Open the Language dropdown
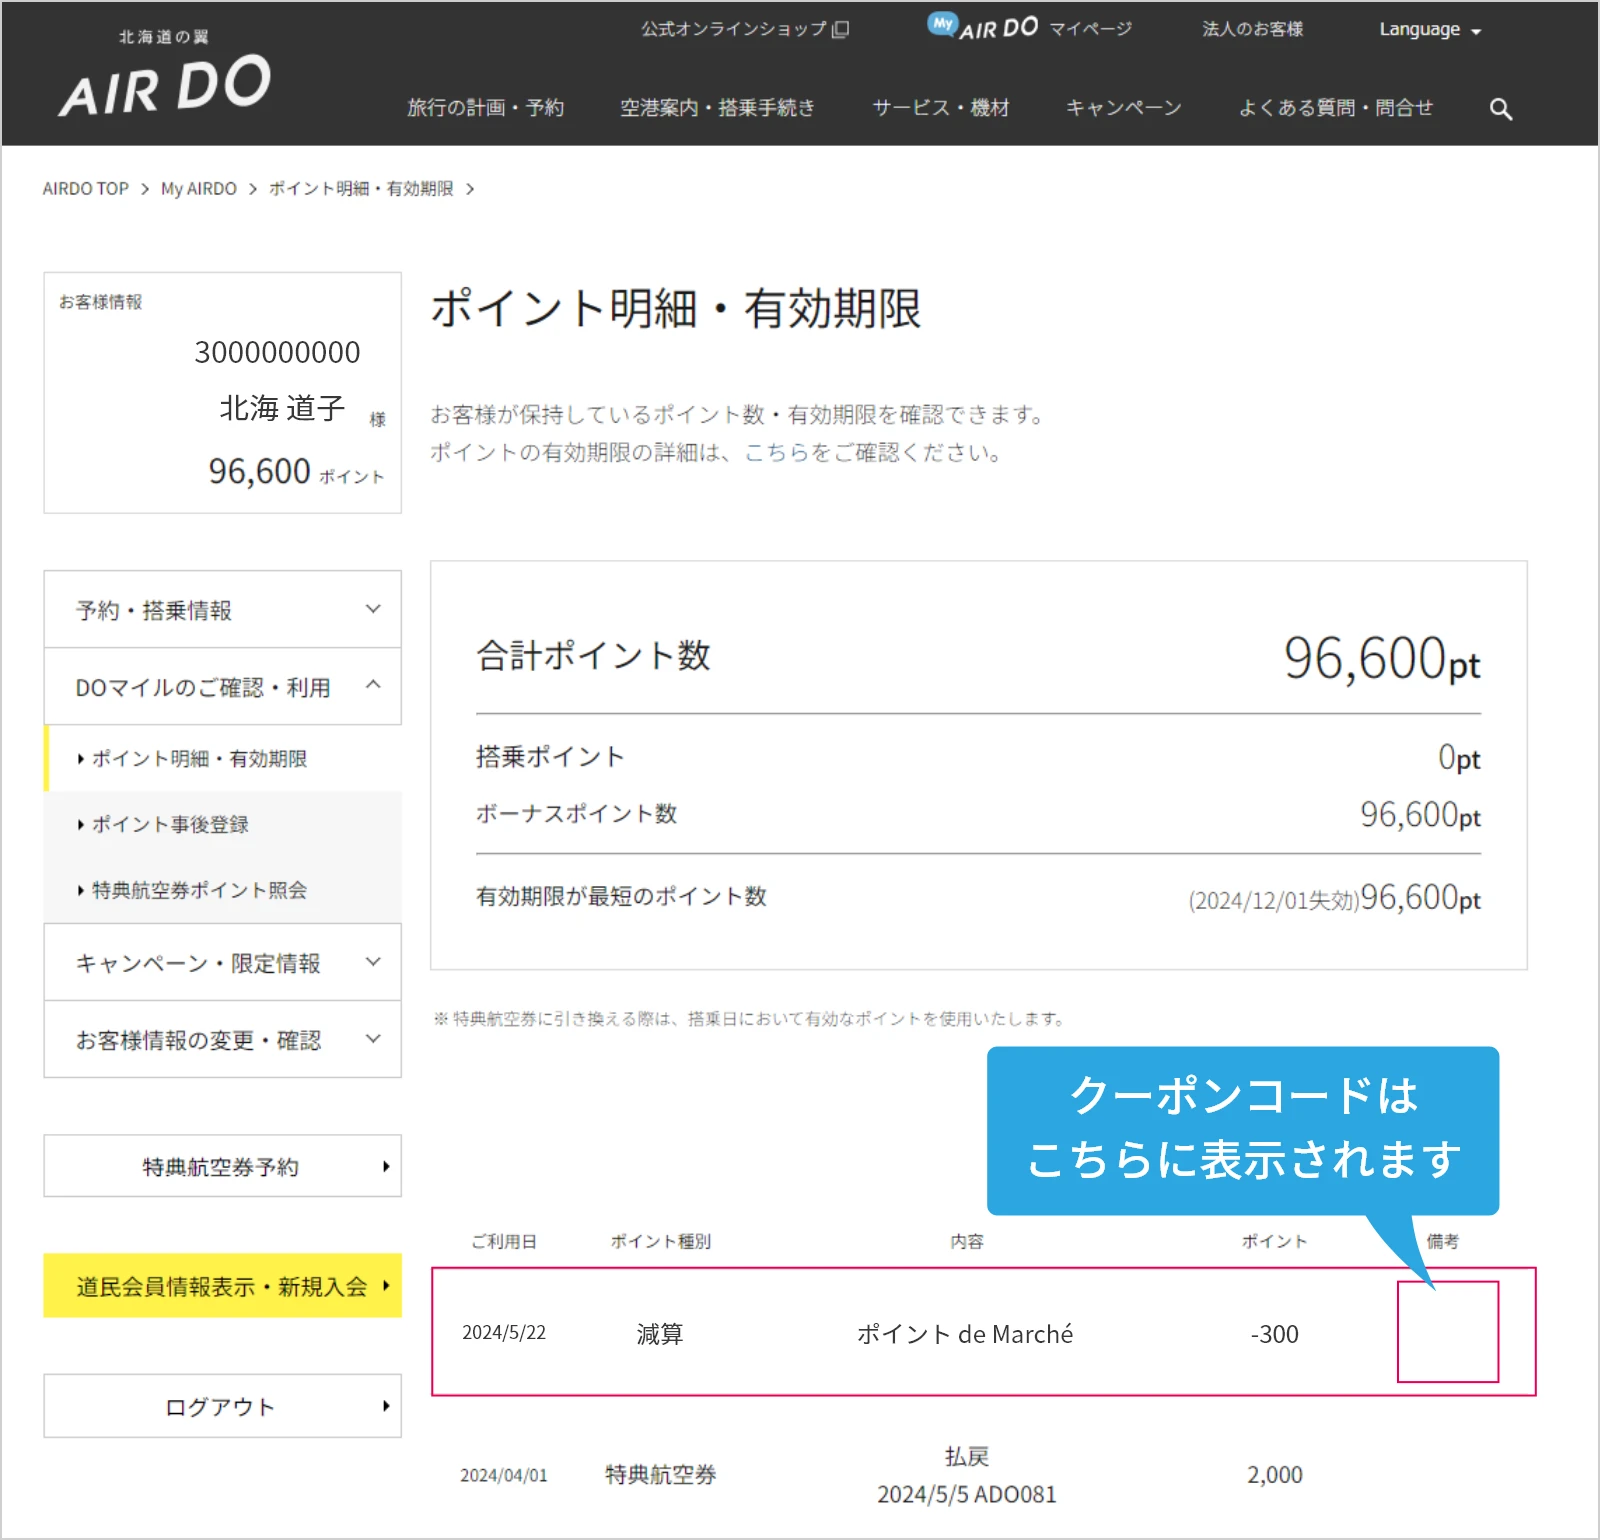1600x1540 pixels. pos(1430,30)
